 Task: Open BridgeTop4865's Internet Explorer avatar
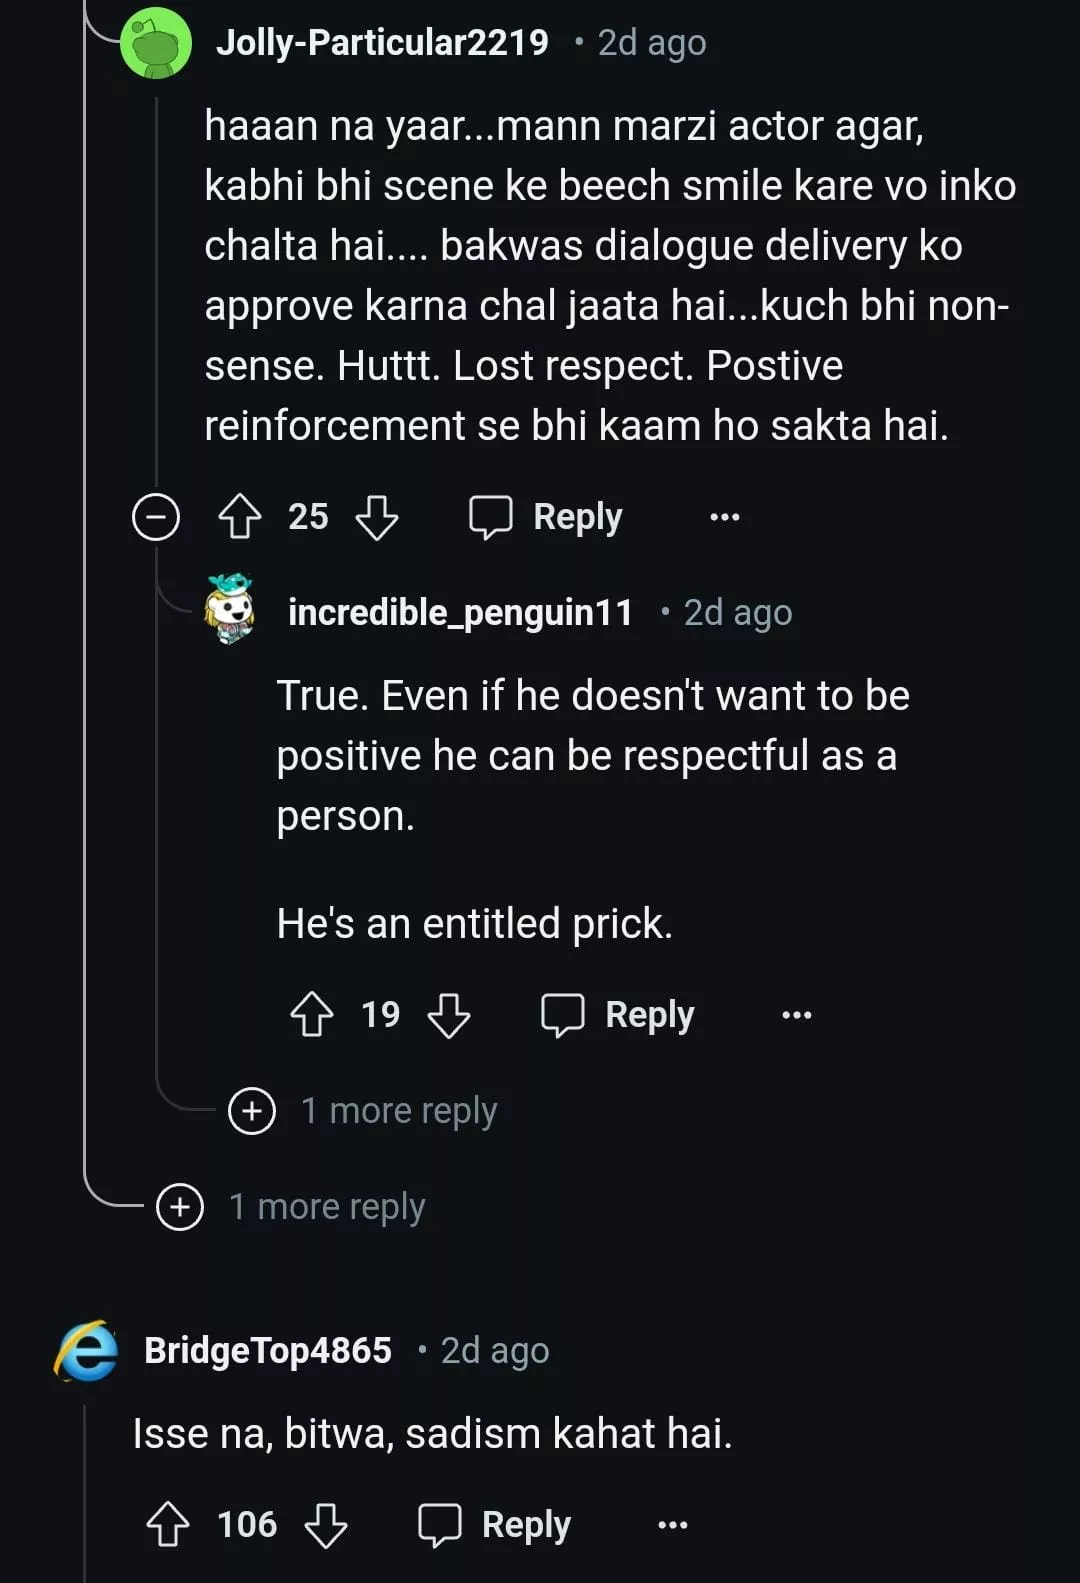(x=87, y=1351)
